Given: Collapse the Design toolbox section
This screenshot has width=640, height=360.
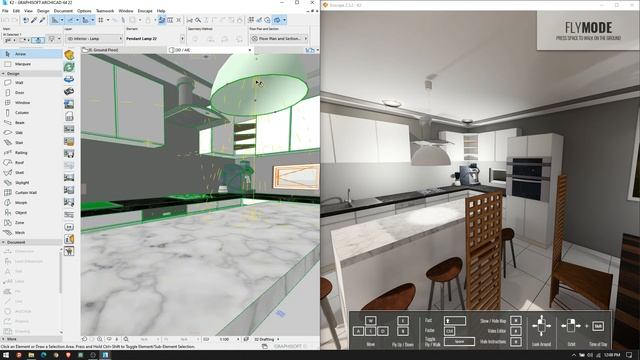Looking at the screenshot, I should tap(31, 73).
